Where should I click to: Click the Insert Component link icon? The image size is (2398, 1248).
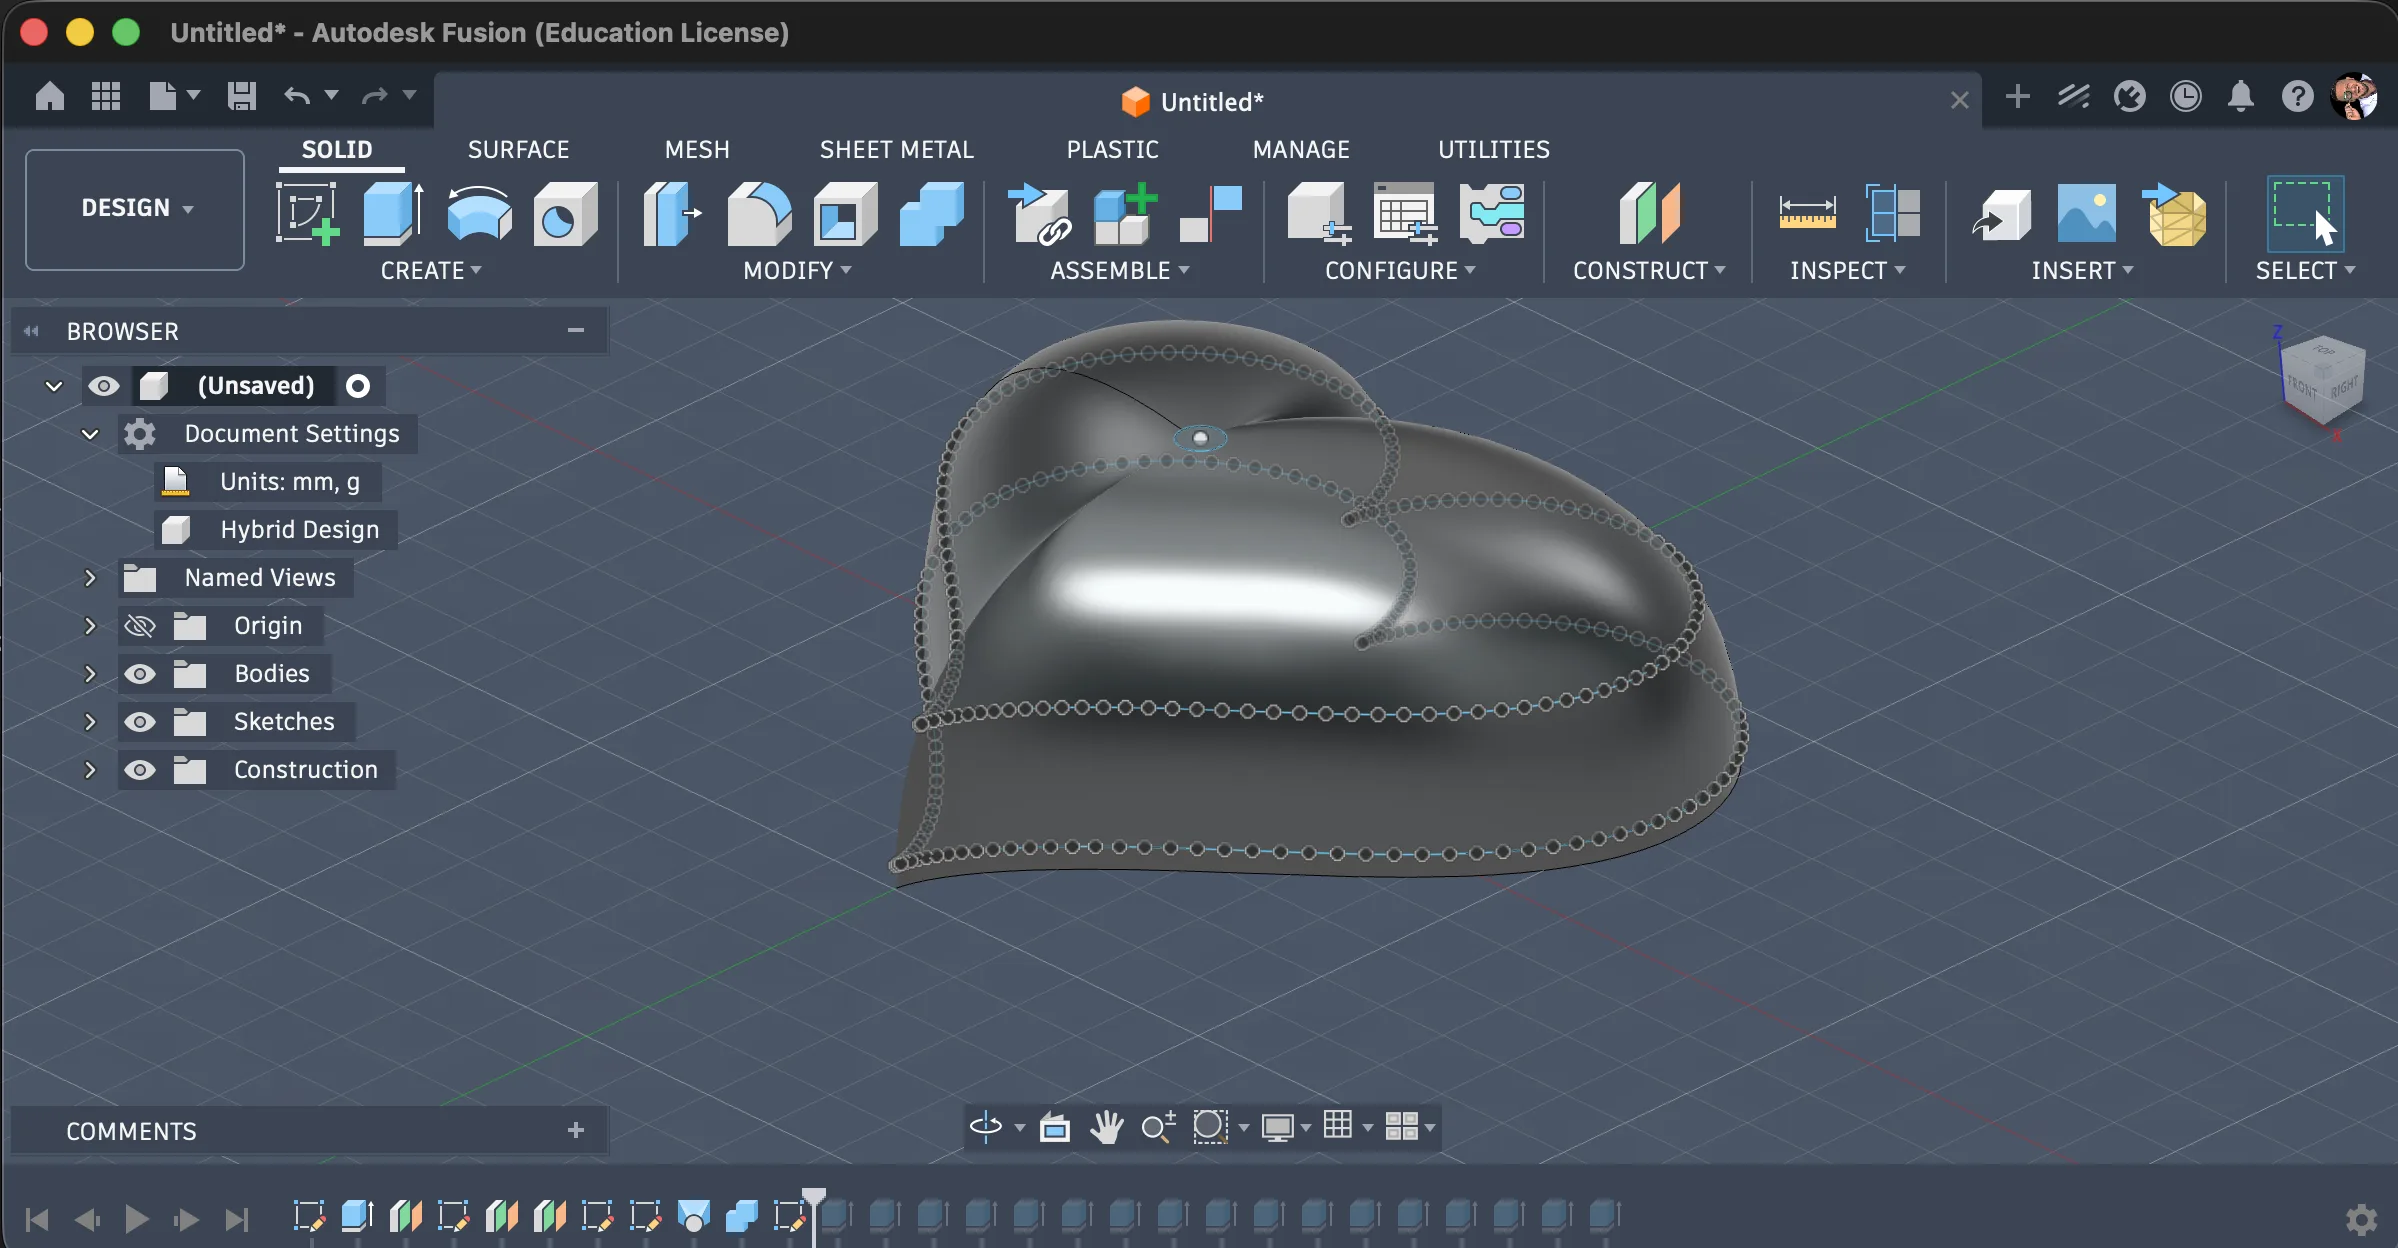tap(1039, 213)
